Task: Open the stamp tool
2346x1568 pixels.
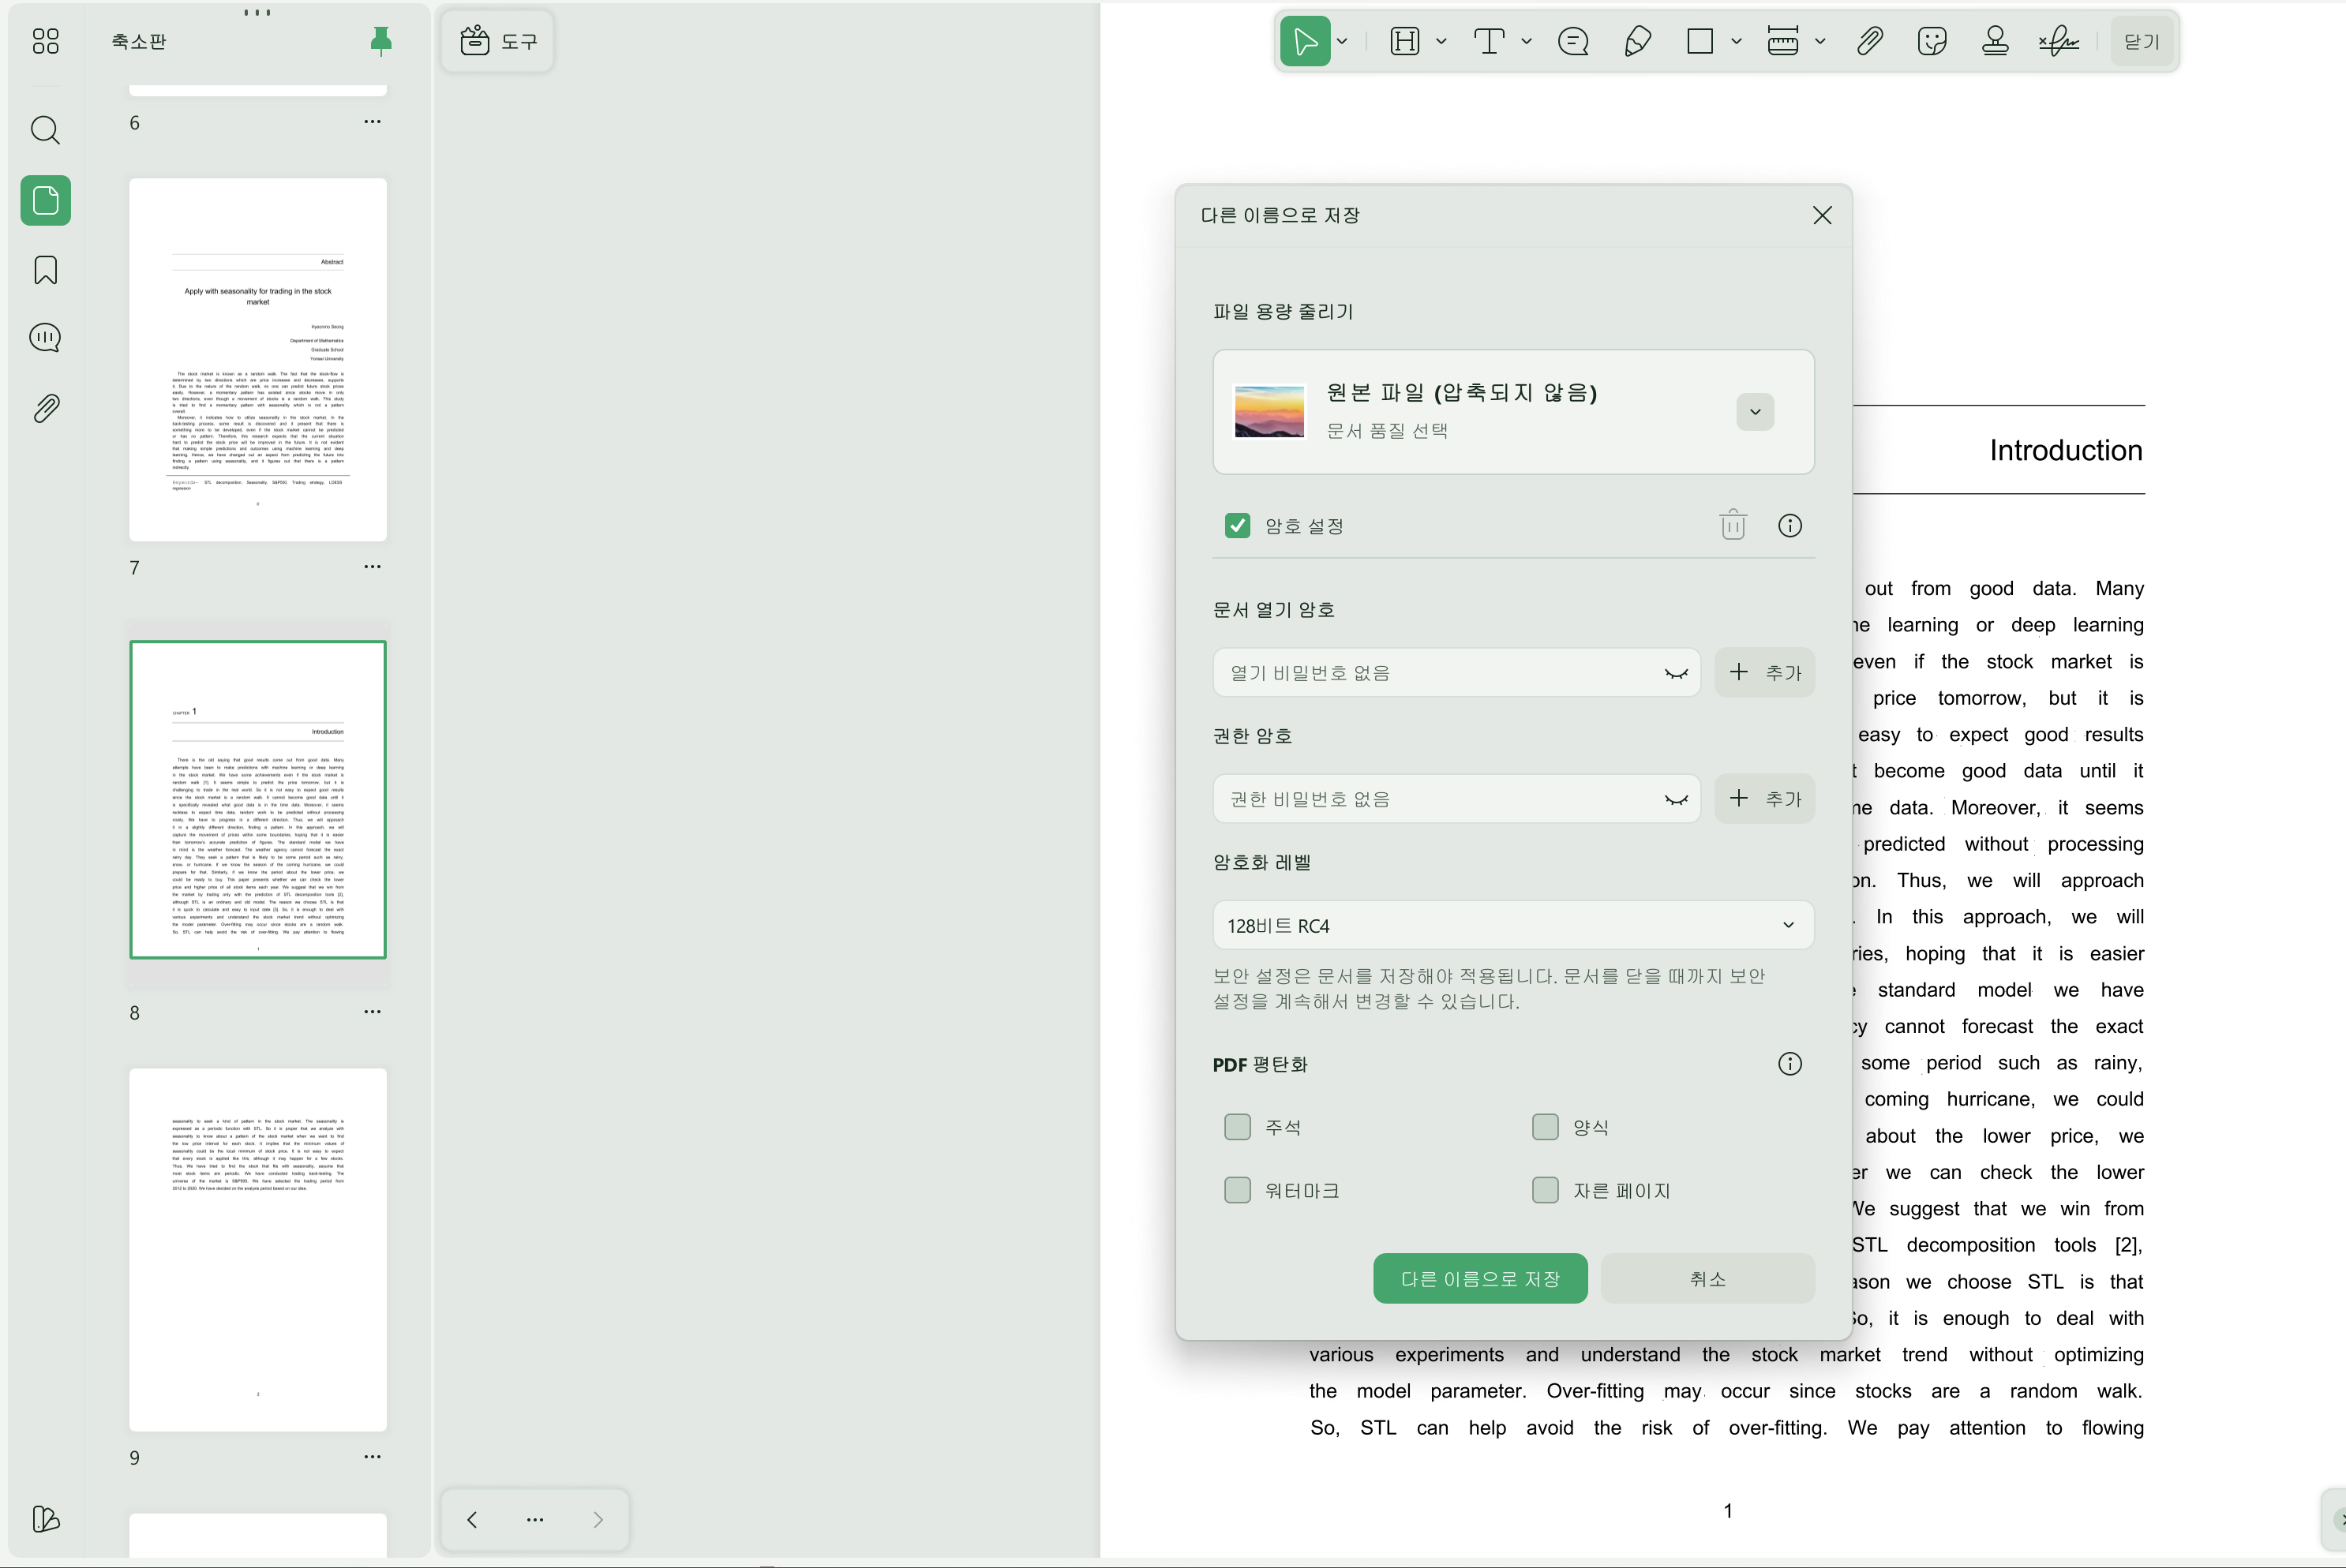Action: (x=1995, y=41)
